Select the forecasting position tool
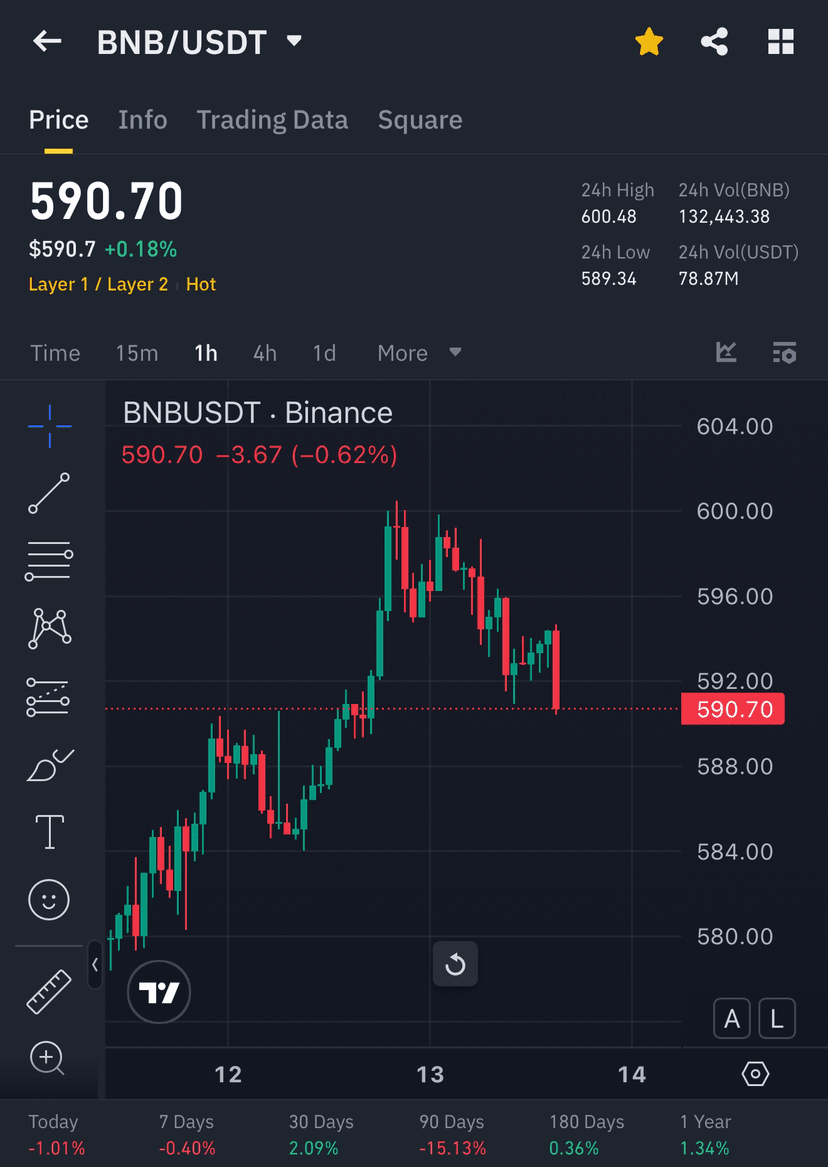Screen dimensions: 828x1167 (48, 697)
